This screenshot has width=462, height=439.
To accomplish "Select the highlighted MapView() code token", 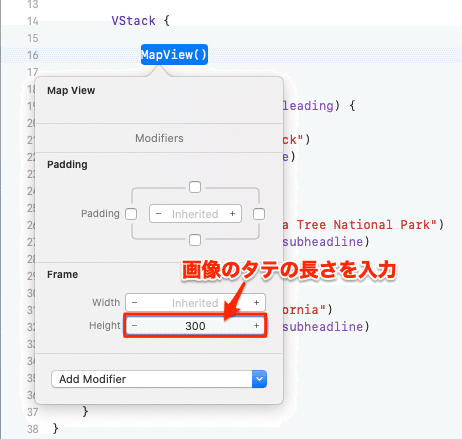I will click(174, 55).
